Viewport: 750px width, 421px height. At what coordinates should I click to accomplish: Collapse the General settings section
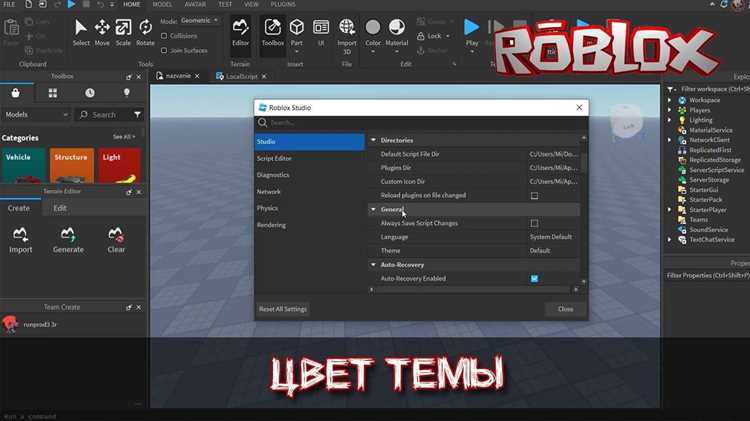pos(374,209)
